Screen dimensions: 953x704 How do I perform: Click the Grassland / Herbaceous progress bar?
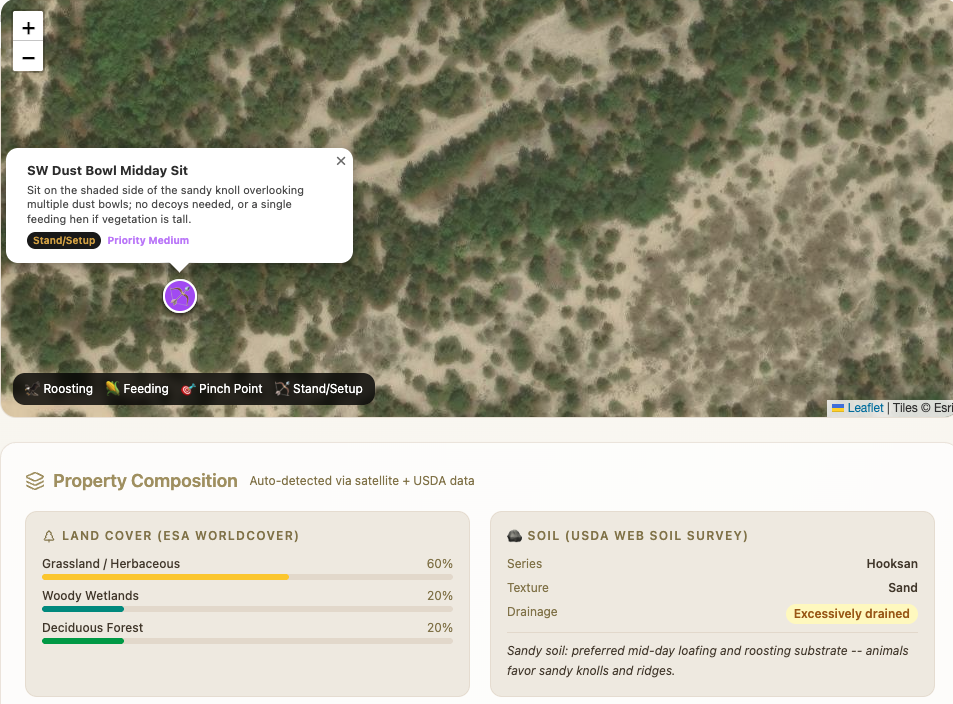coord(247,577)
